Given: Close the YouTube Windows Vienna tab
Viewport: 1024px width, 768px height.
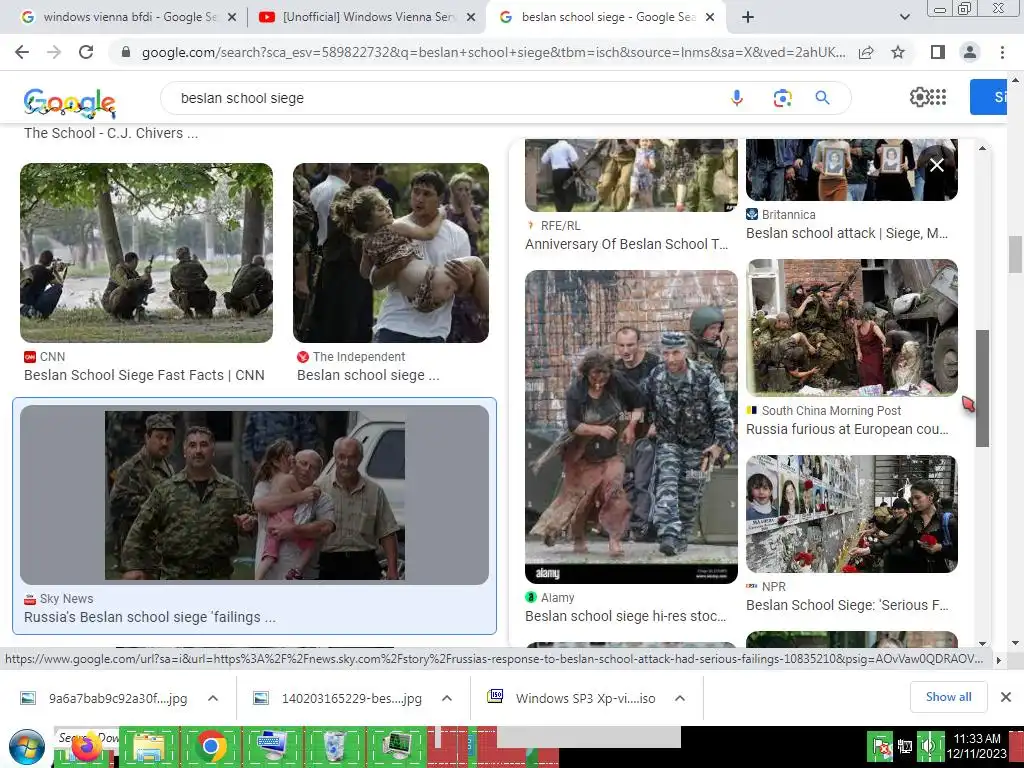Looking at the screenshot, I should [470, 18].
